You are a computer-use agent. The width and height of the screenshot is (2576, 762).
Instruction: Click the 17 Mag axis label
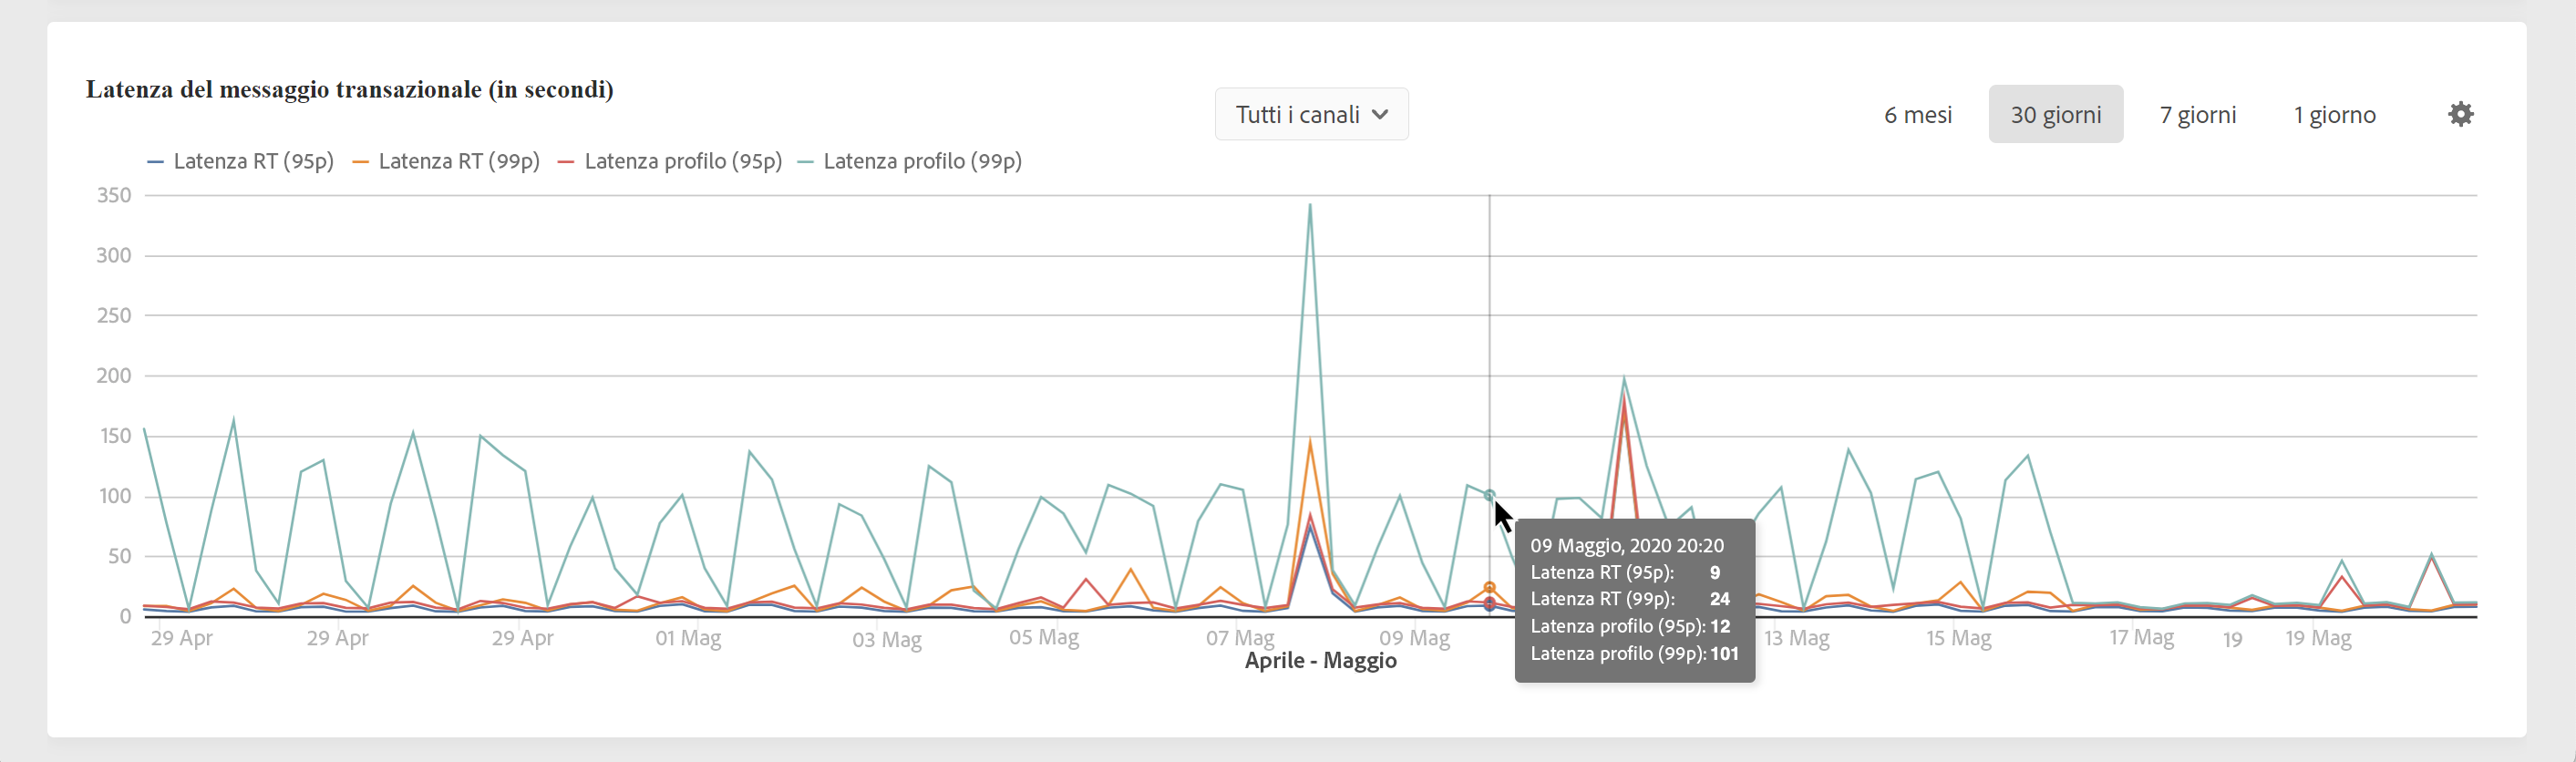2141,638
